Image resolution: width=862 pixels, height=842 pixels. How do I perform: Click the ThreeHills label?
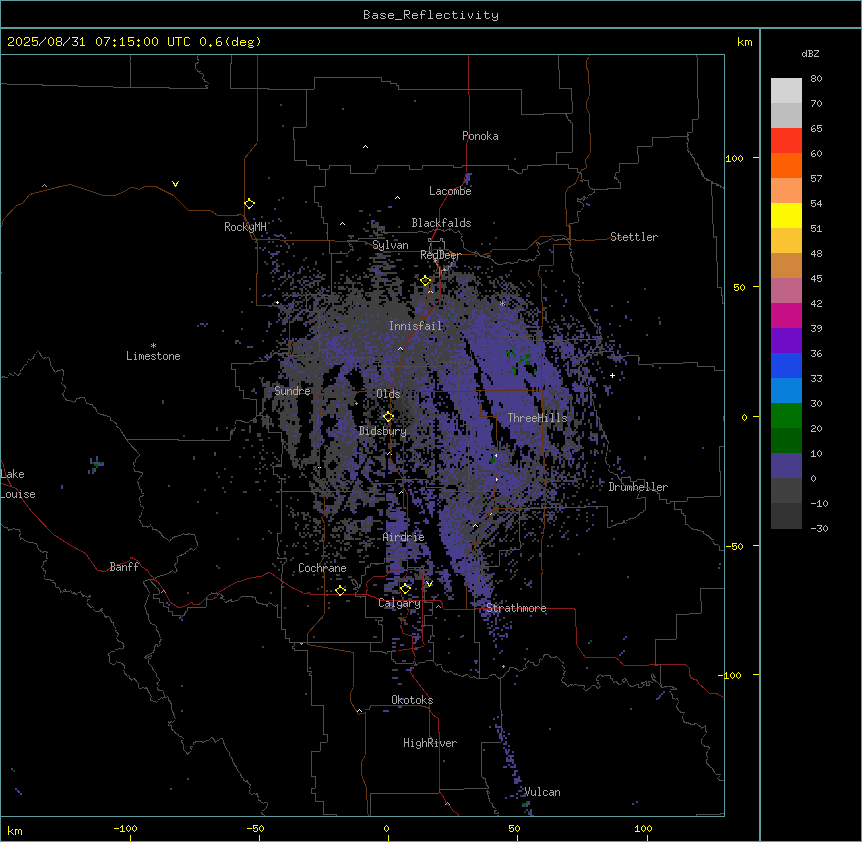pos(537,418)
